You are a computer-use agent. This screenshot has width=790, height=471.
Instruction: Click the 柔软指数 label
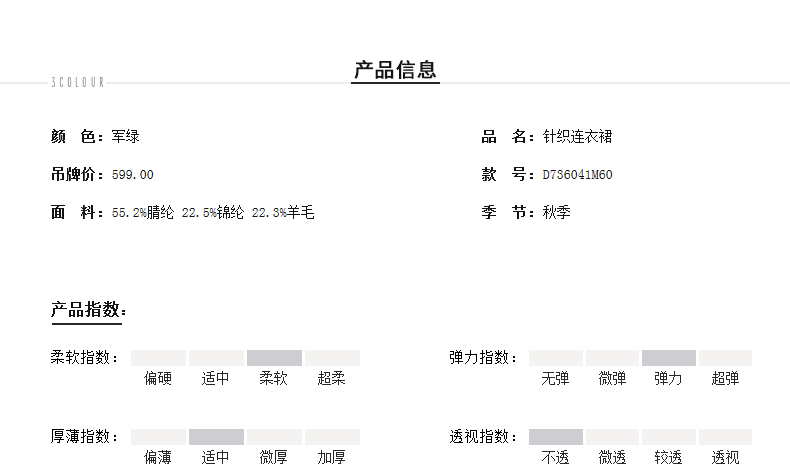tap(85, 358)
